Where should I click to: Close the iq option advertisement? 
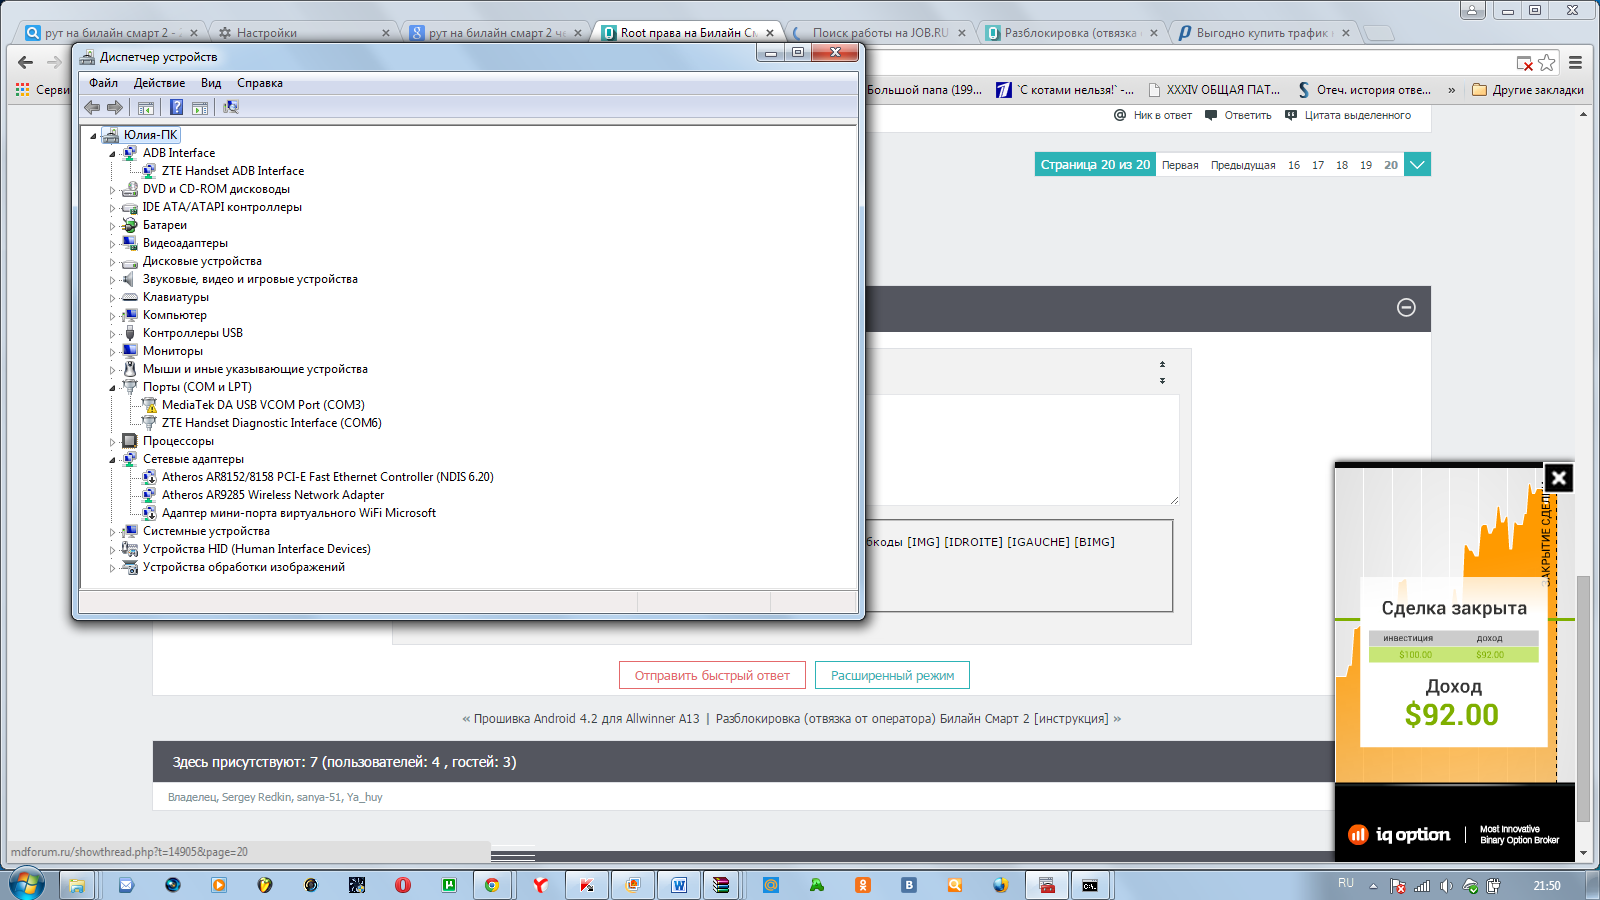coord(1559,478)
